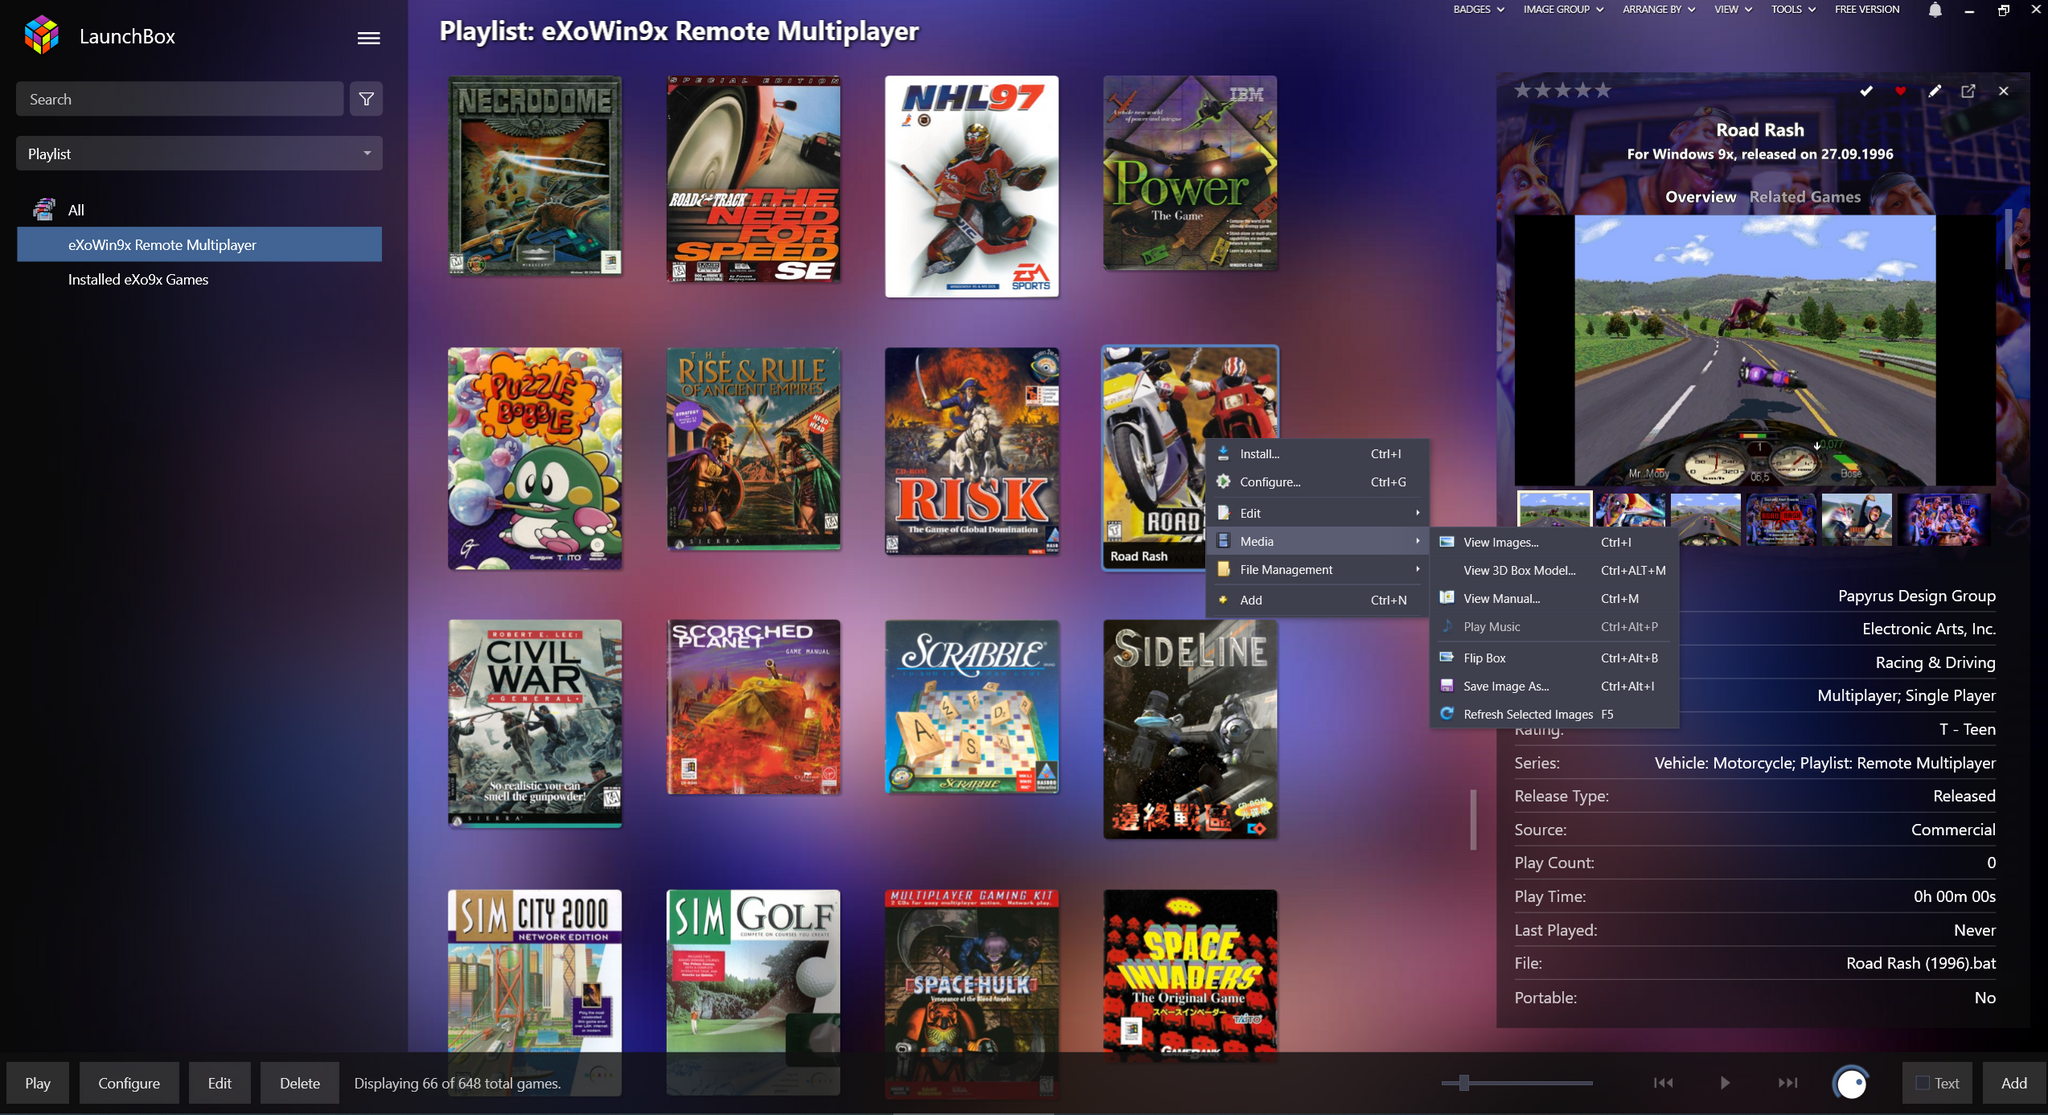Image resolution: width=2048 pixels, height=1115 pixels.
Task: Enable the Text checkbox in bottom bar
Action: 1922,1083
